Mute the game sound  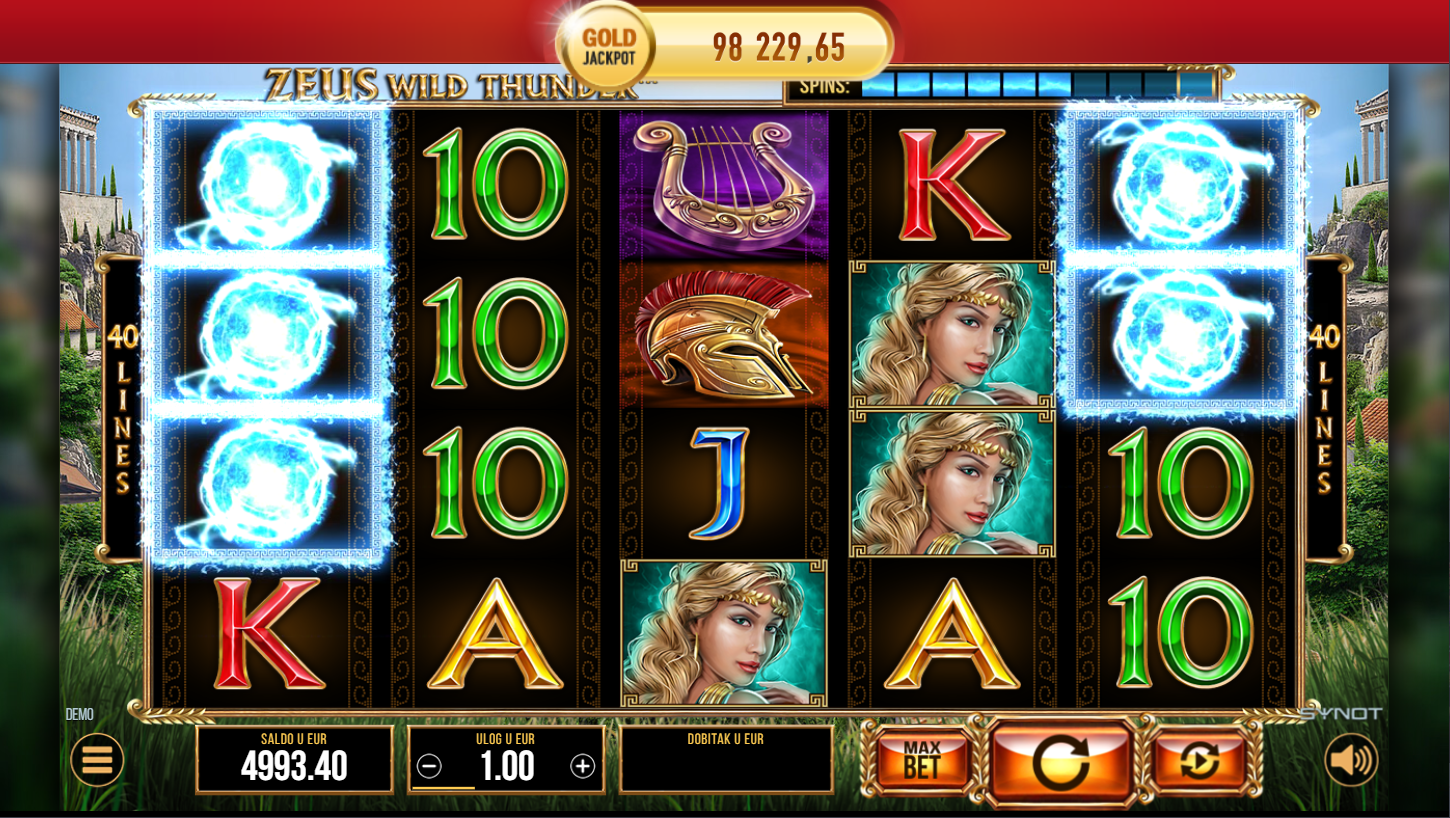(1351, 760)
